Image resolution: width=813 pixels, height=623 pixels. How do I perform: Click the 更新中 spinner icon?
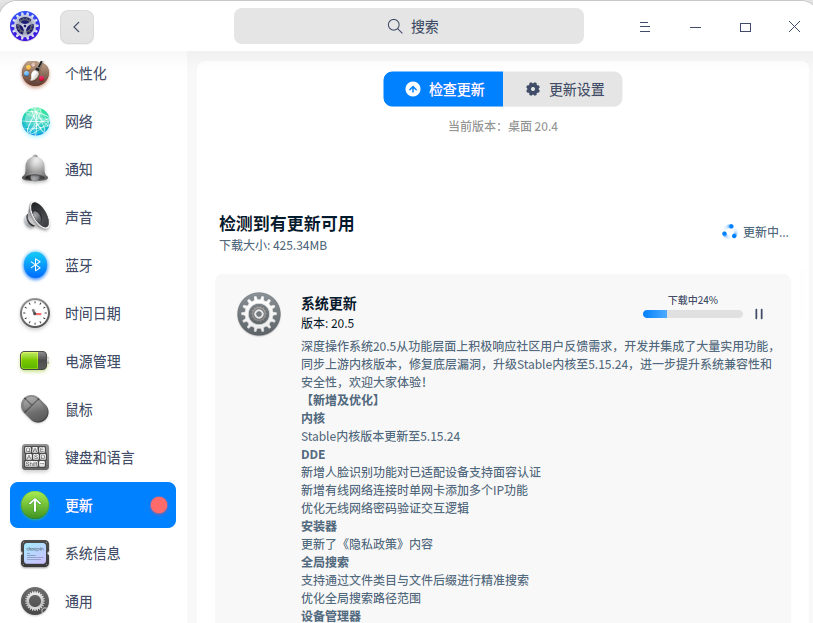coord(730,232)
